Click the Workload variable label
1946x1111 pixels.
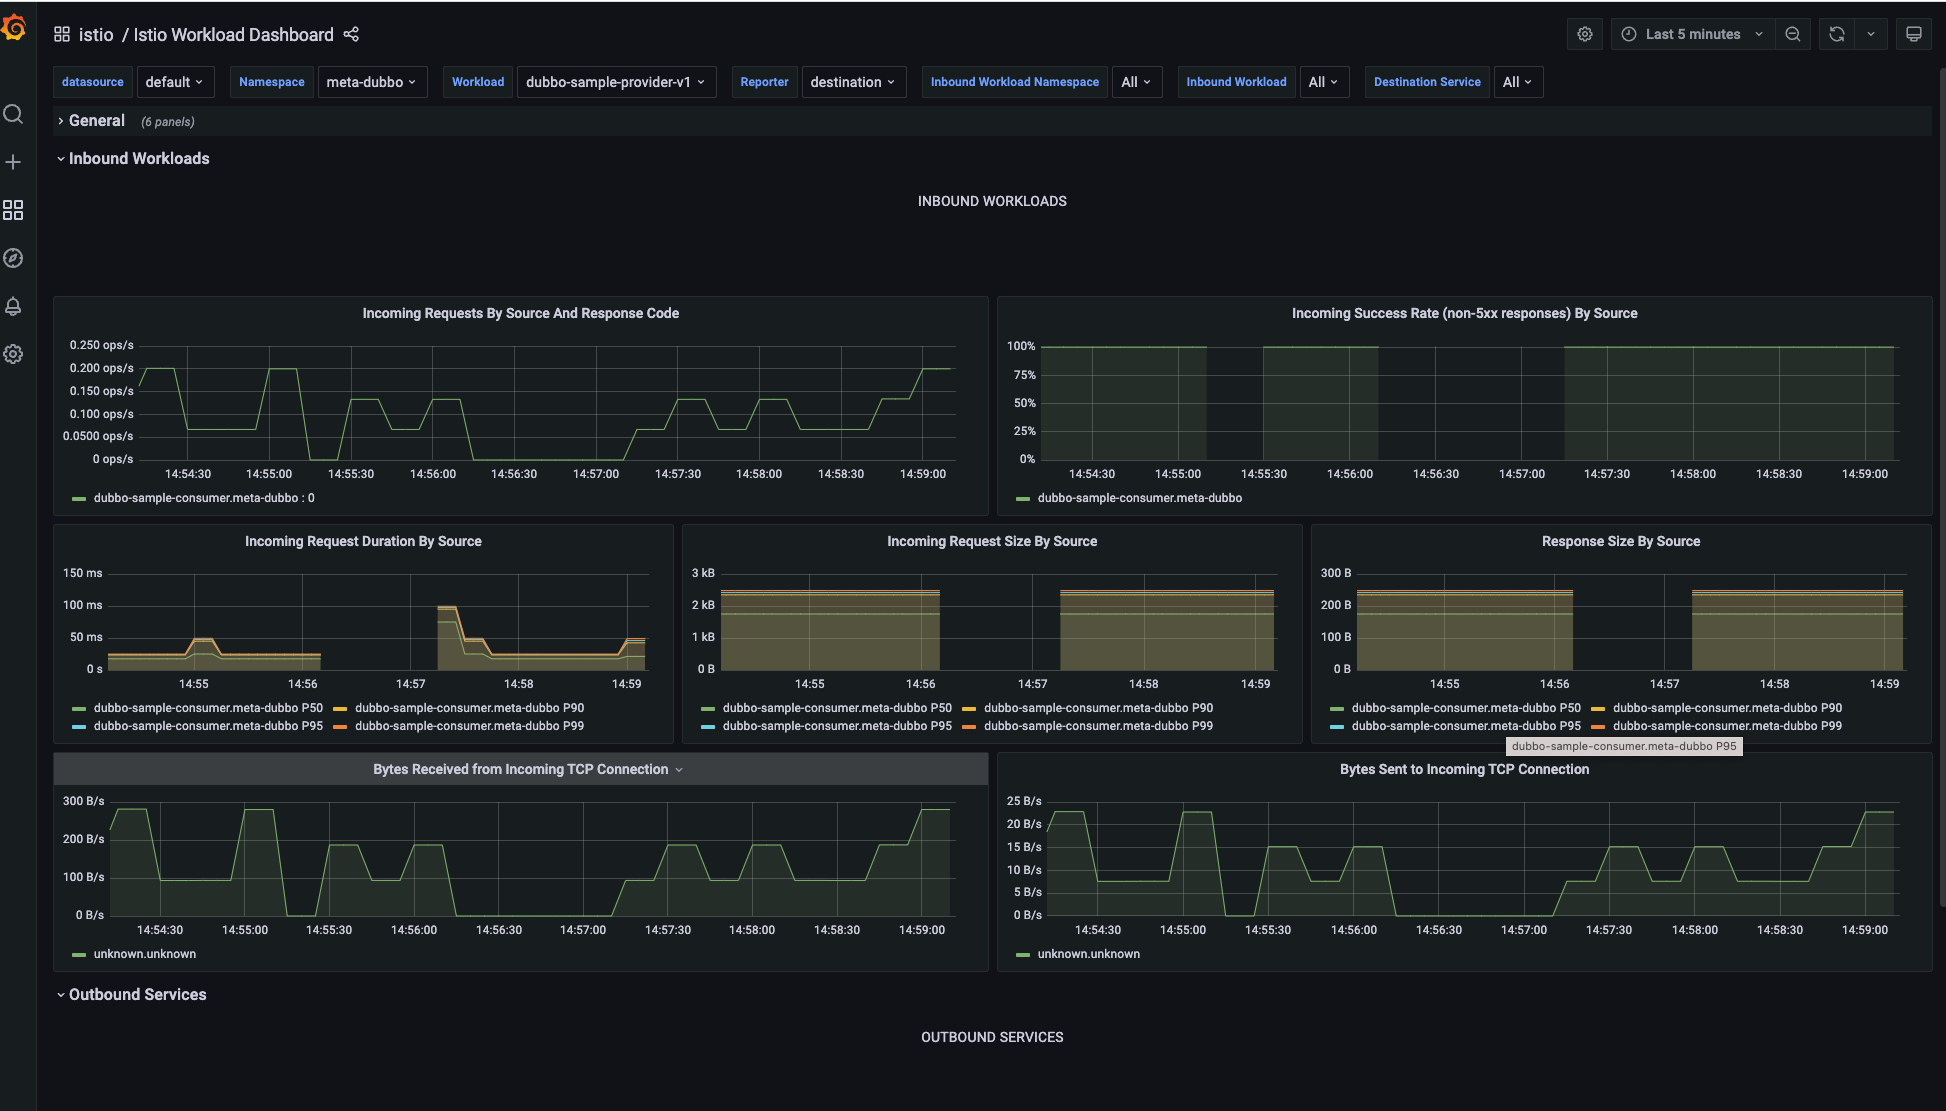[x=478, y=82]
